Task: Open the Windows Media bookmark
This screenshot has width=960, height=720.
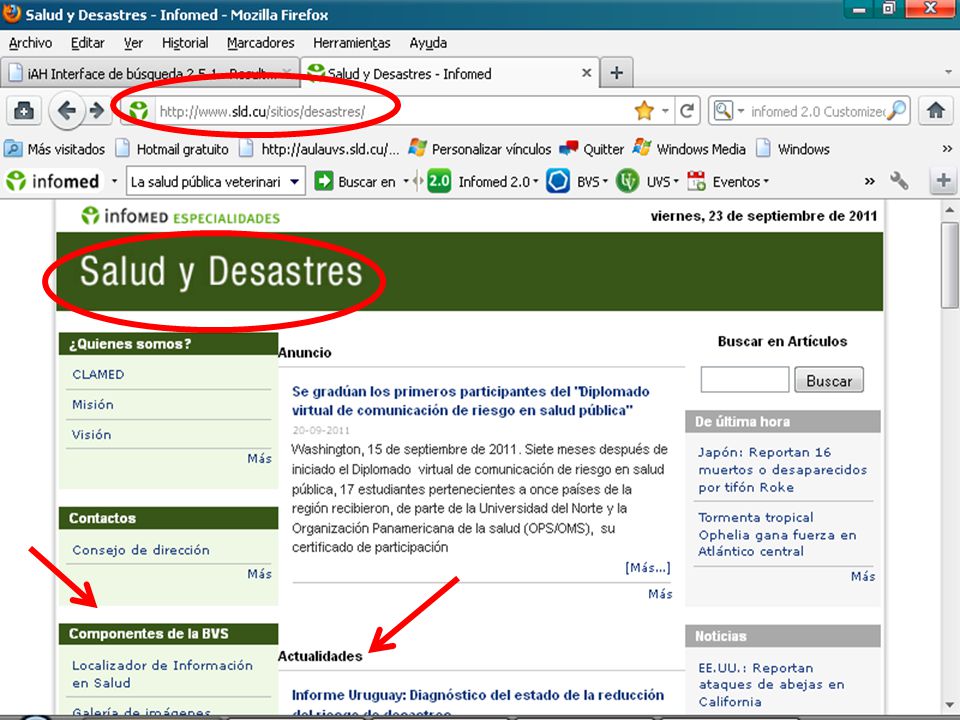Action: click(x=689, y=149)
